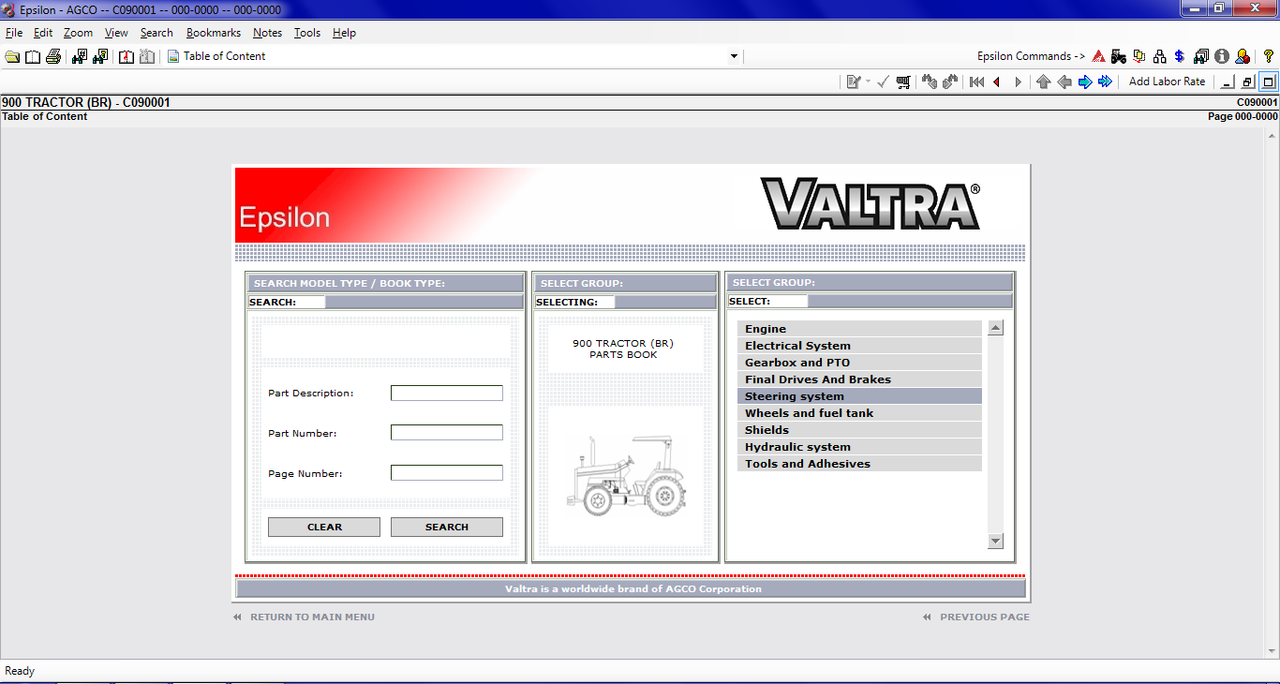Open the Table of Content dropdown
This screenshot has height=684, width=1280.
tap(734, 57)
